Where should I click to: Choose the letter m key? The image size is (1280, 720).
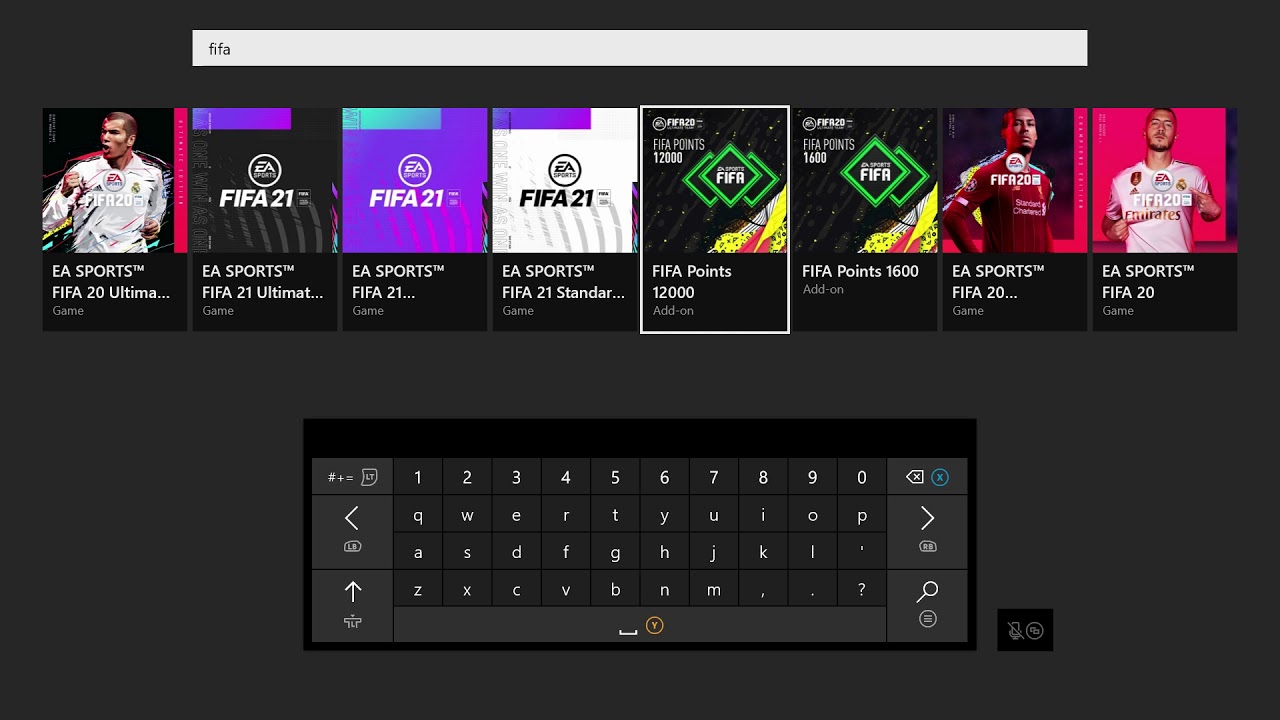point(714,590)
